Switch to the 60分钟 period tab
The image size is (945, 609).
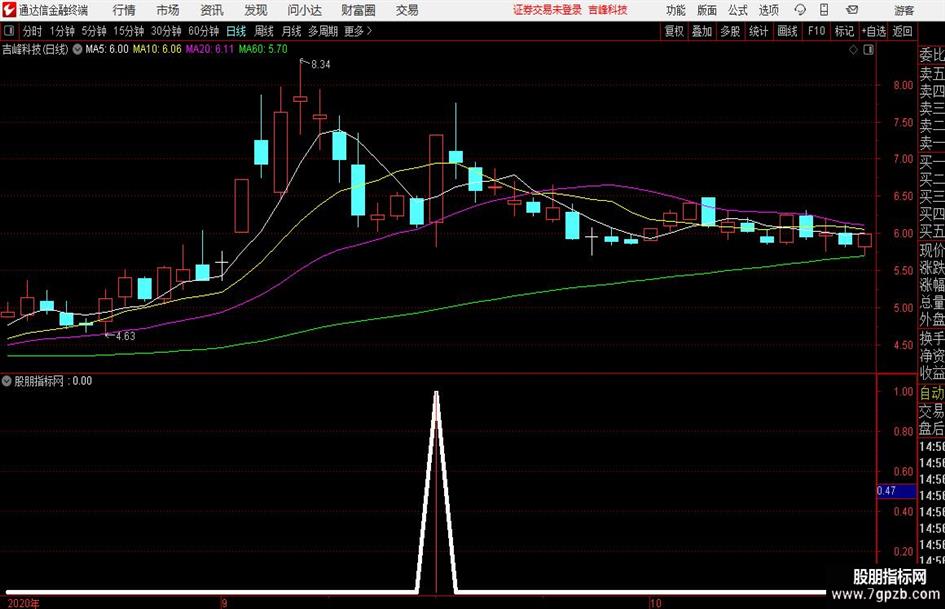click(x=203, y=31)
